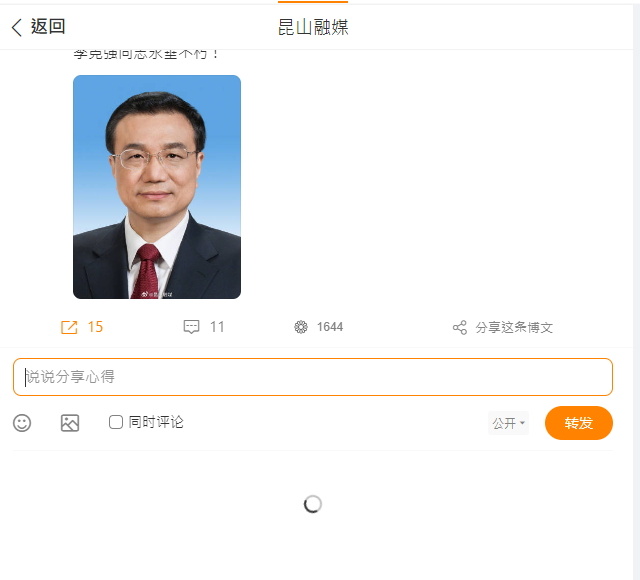Click the back chevron arrow icon

16,27
